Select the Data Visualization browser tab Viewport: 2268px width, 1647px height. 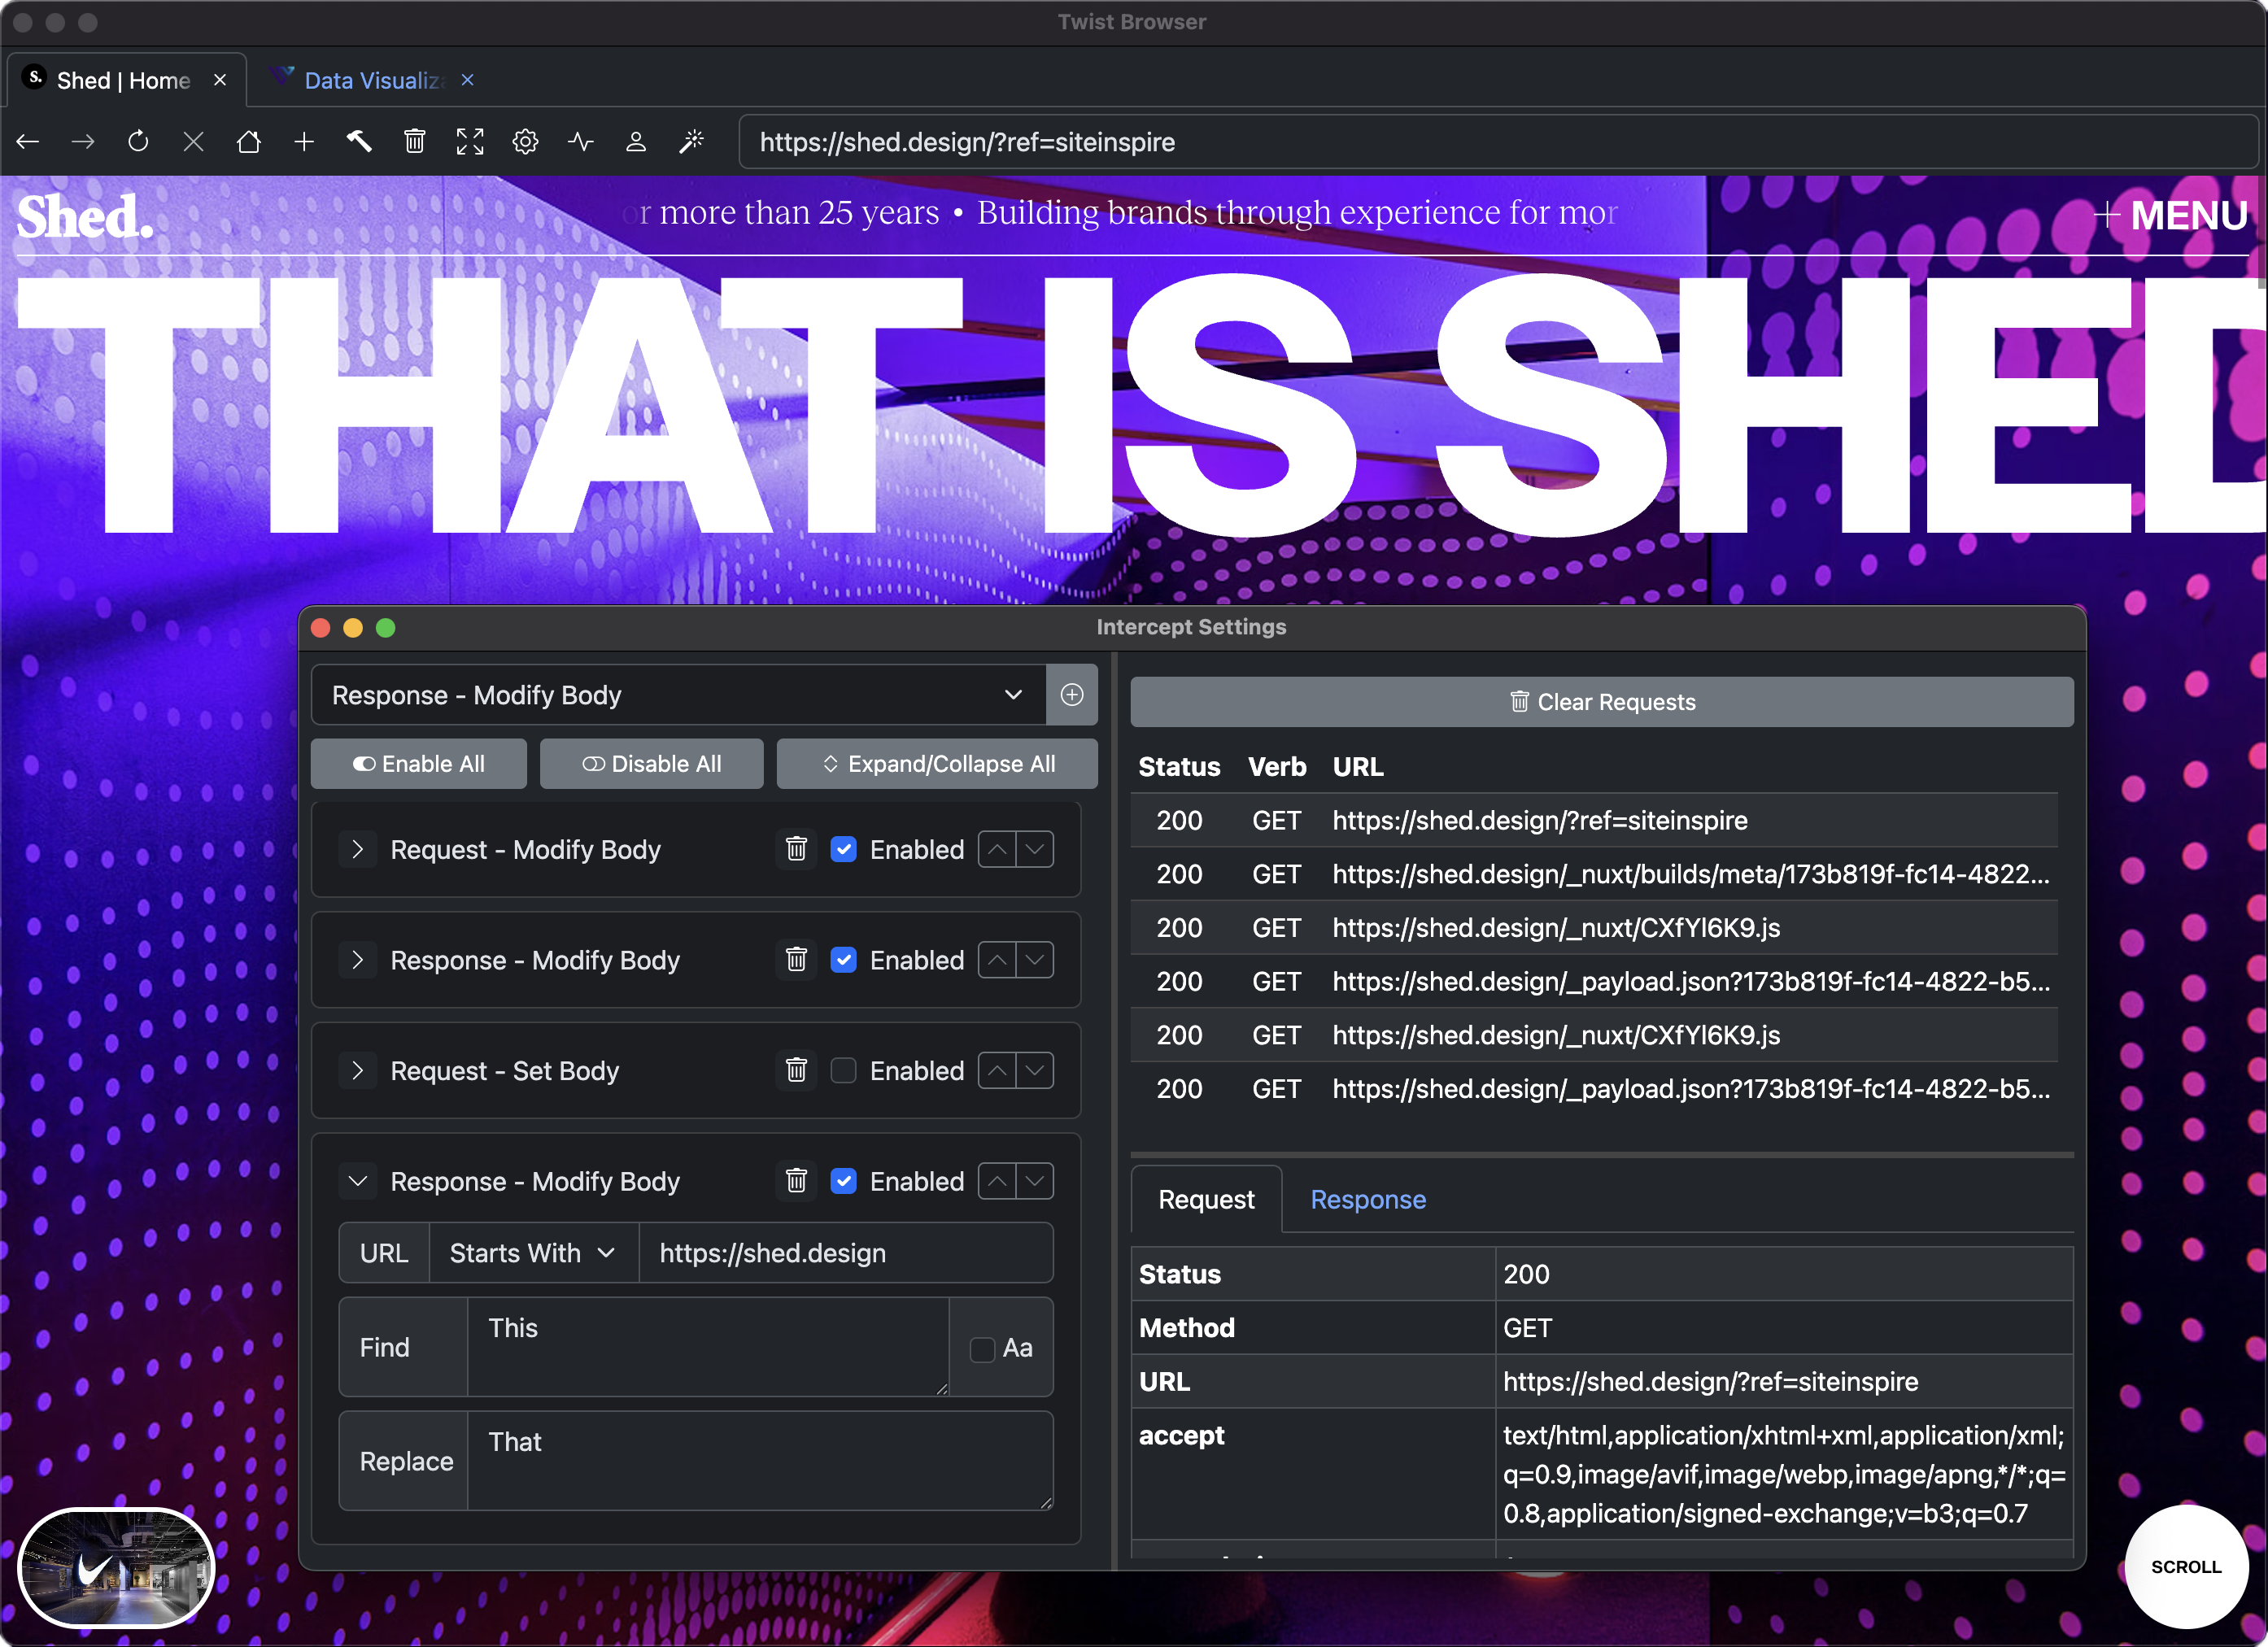[370, 79]
